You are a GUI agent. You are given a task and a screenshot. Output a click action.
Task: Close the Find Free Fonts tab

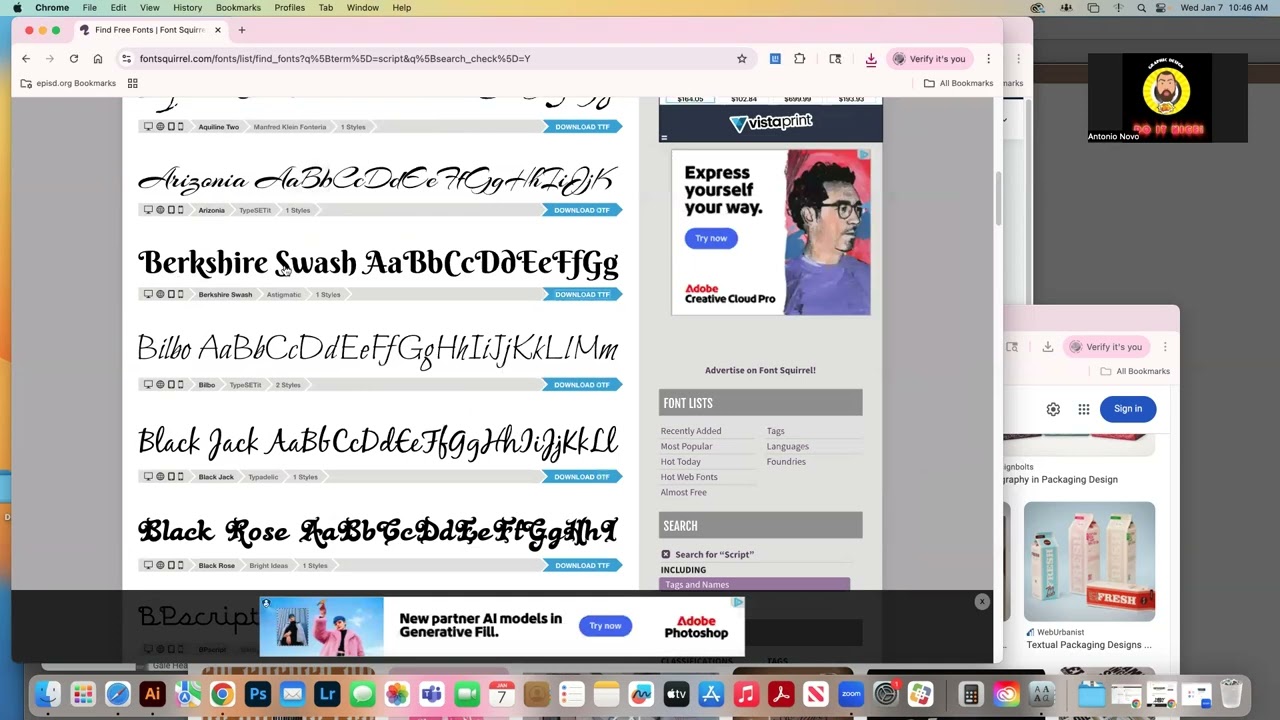click(217, 30)
